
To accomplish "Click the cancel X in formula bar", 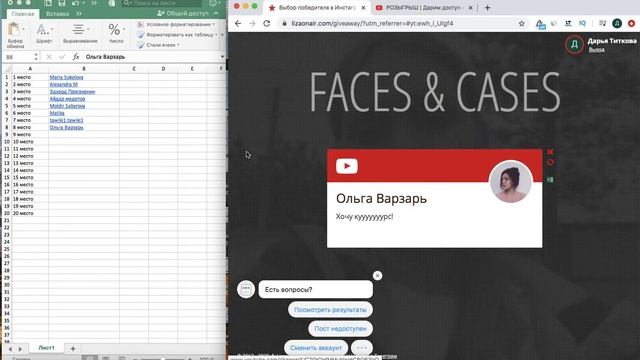I will pyautogui.click(x=49, y=57).
